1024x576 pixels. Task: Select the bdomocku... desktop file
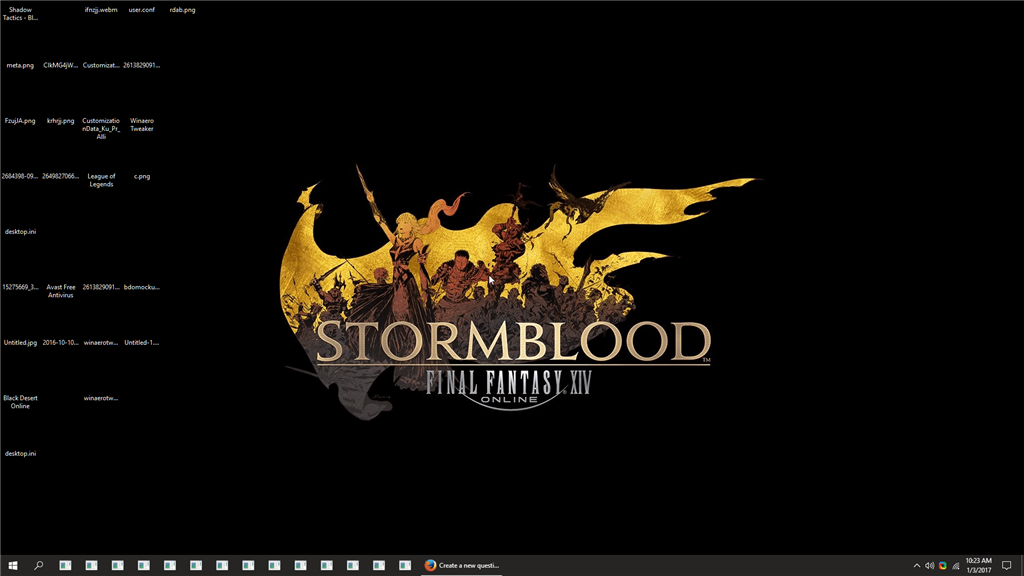coord(142,287)
